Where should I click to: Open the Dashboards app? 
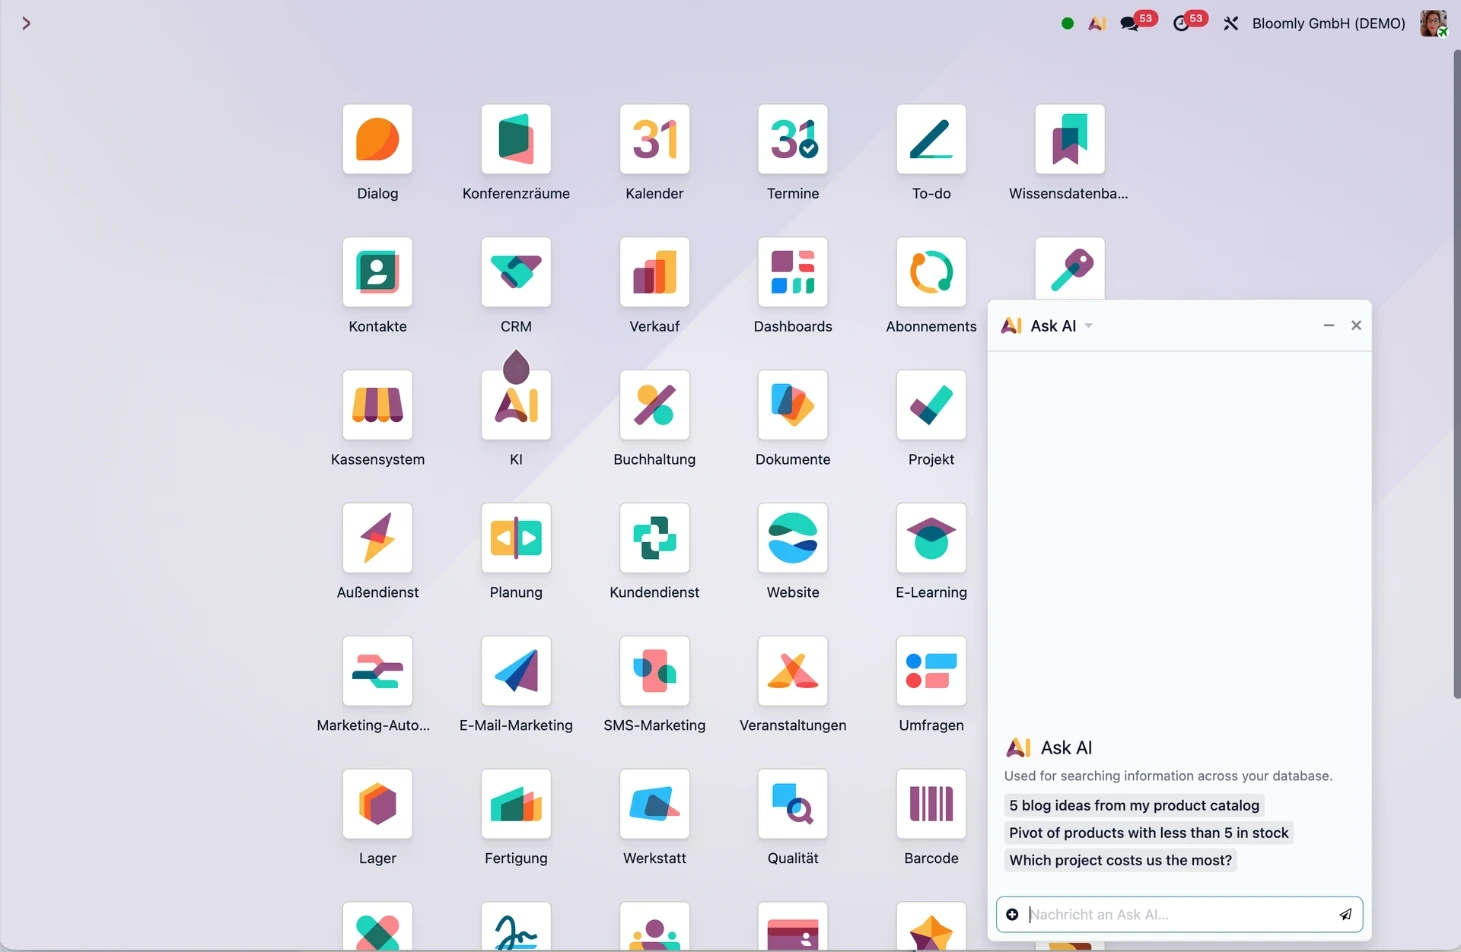tap(792, 272)
